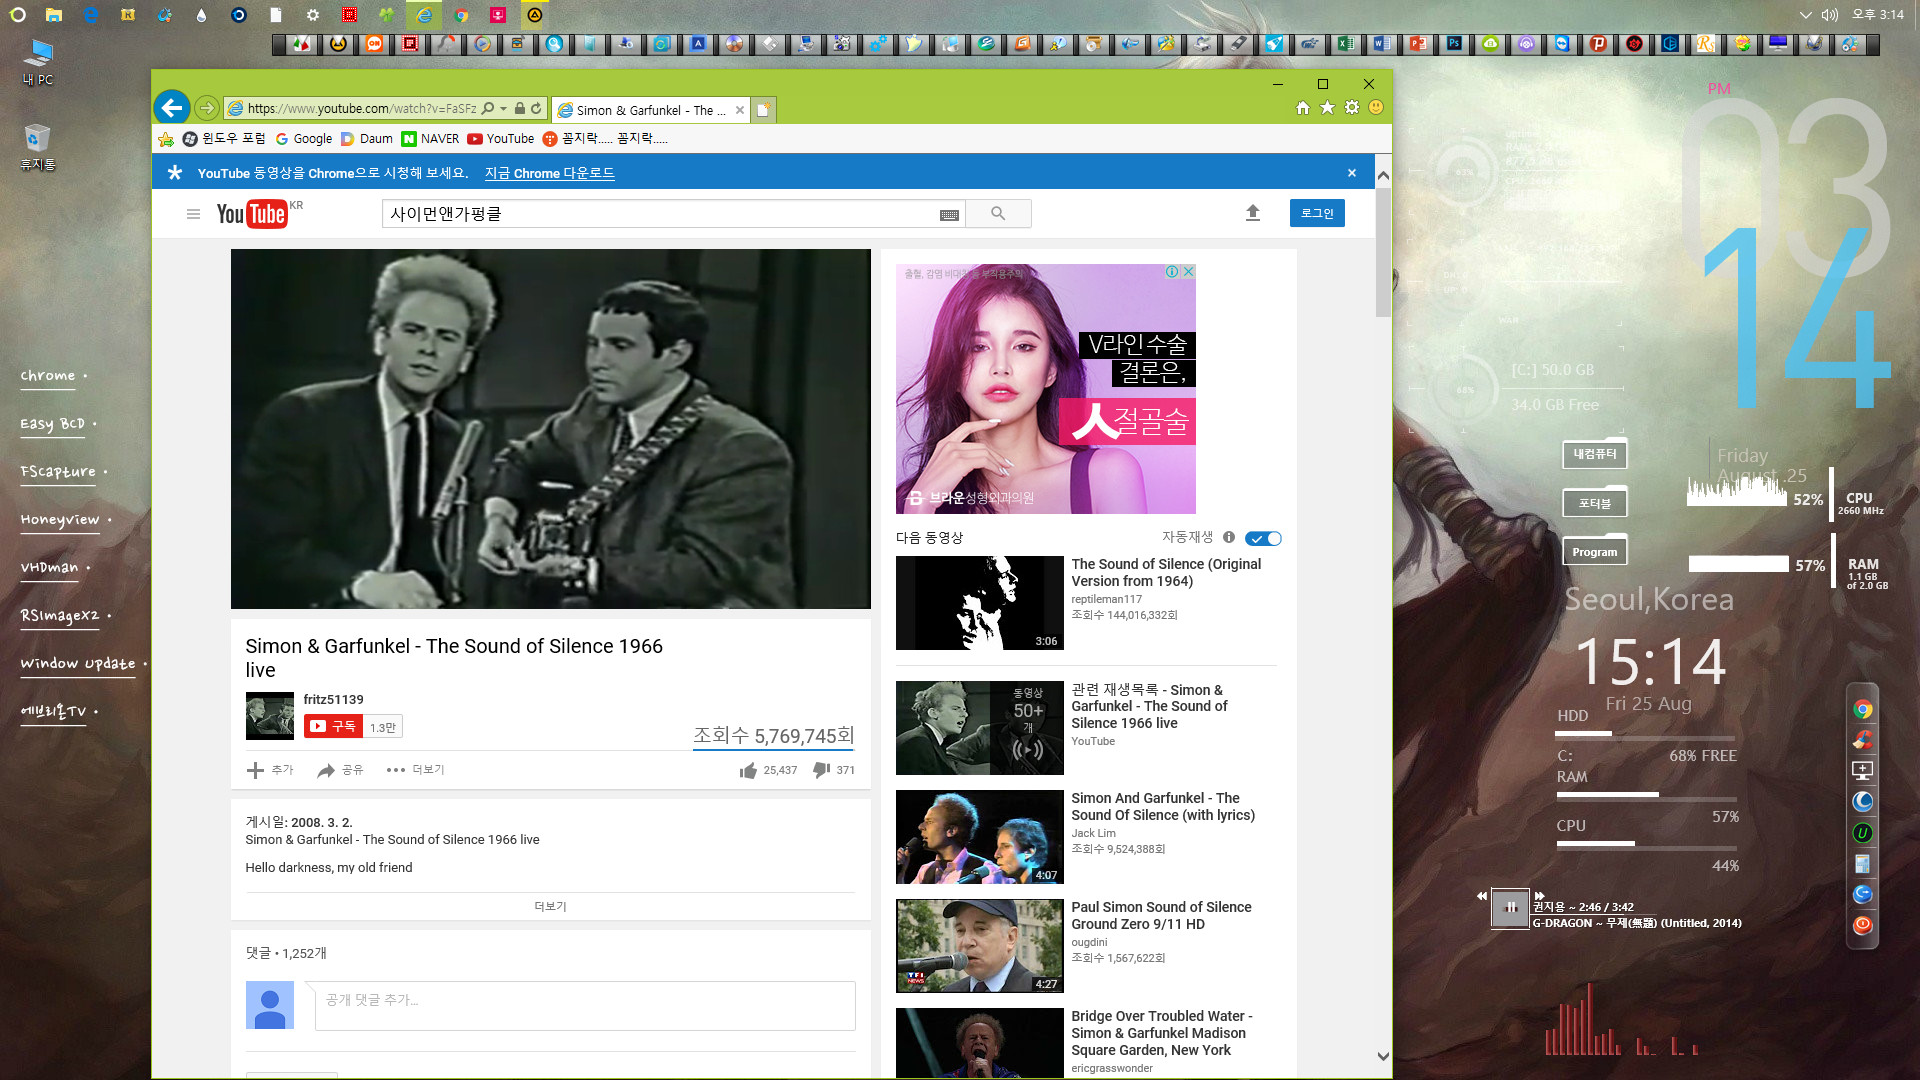Expand the address bar history dropdown
Image resolution: width=1920 pixels, height=1080 pixels.
tap(504, 108)
